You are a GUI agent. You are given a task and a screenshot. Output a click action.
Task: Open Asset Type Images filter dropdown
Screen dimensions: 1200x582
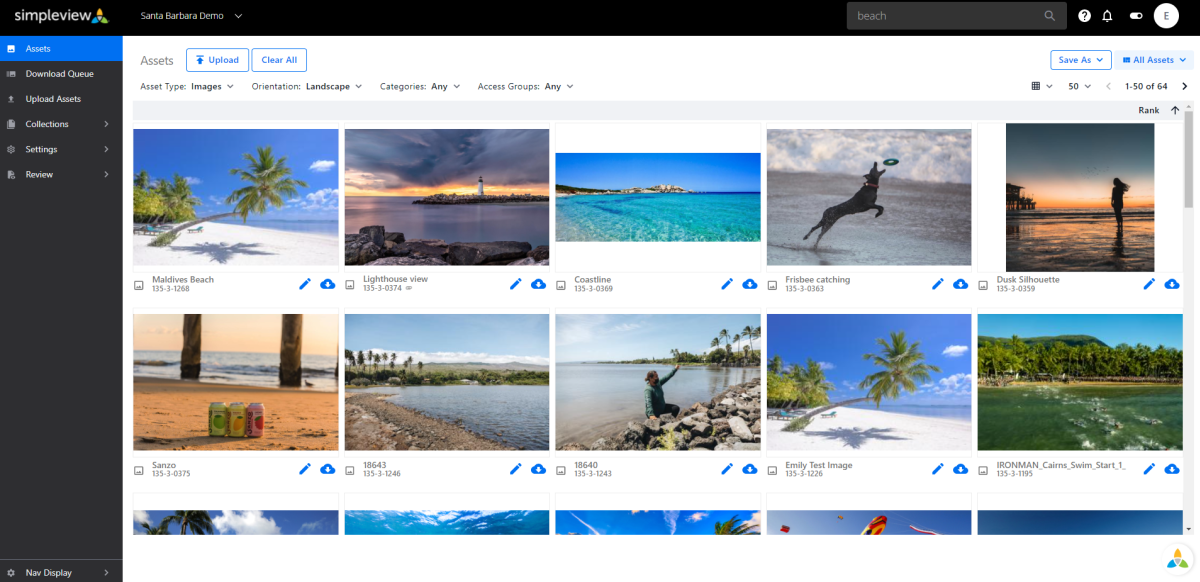click(187, 87)
